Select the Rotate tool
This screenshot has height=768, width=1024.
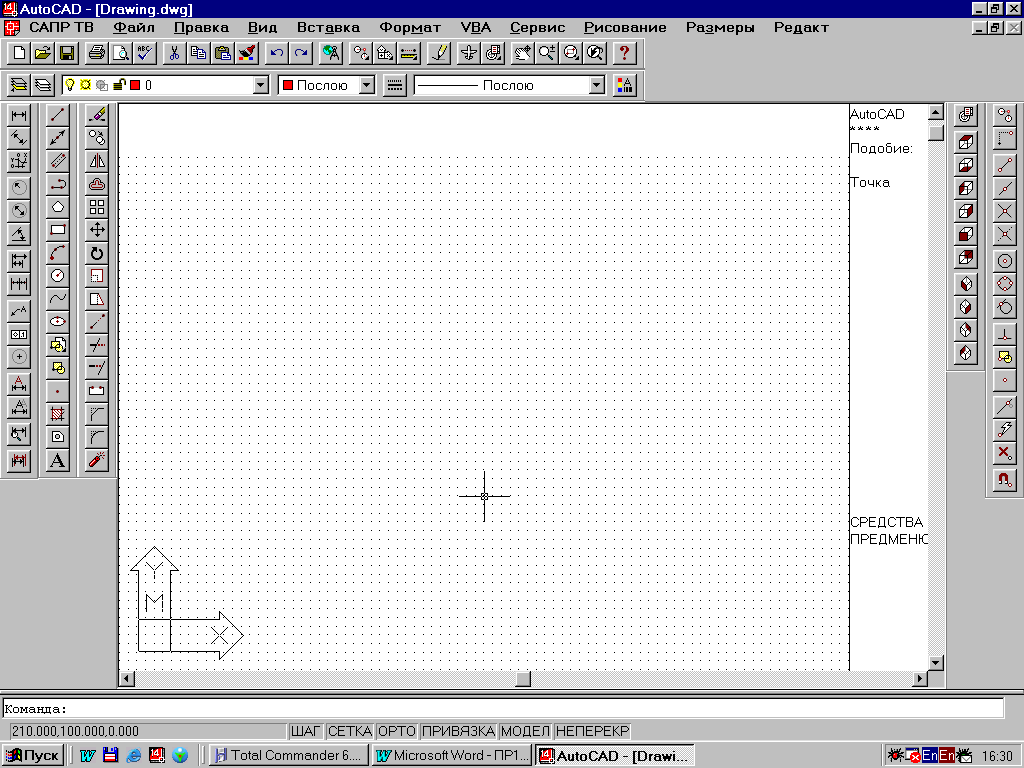[x=97, y=253]
